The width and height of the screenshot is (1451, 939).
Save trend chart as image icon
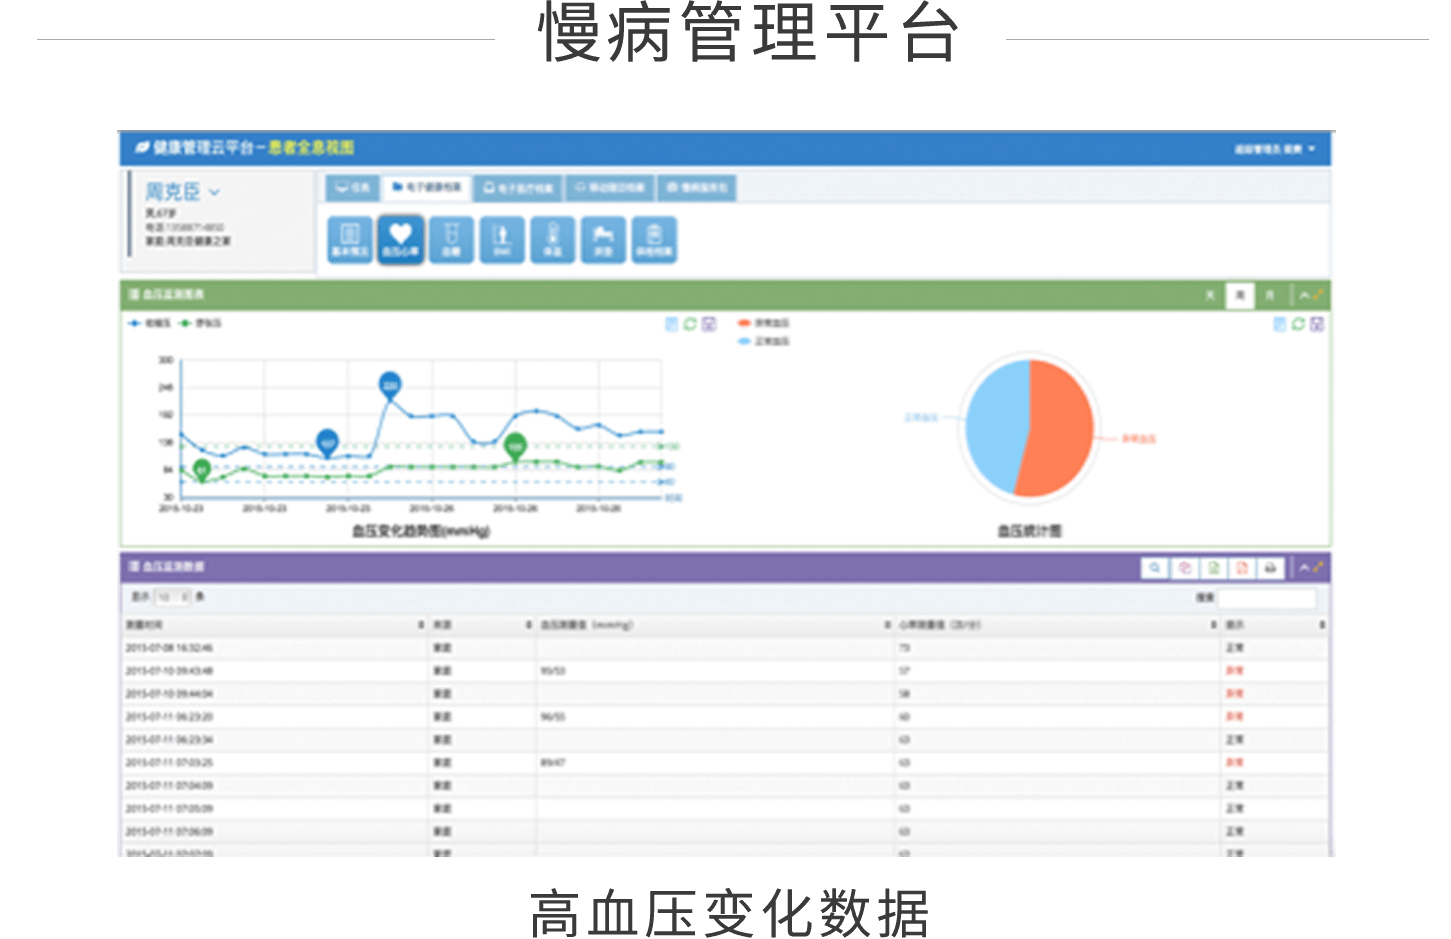[709, 324]
